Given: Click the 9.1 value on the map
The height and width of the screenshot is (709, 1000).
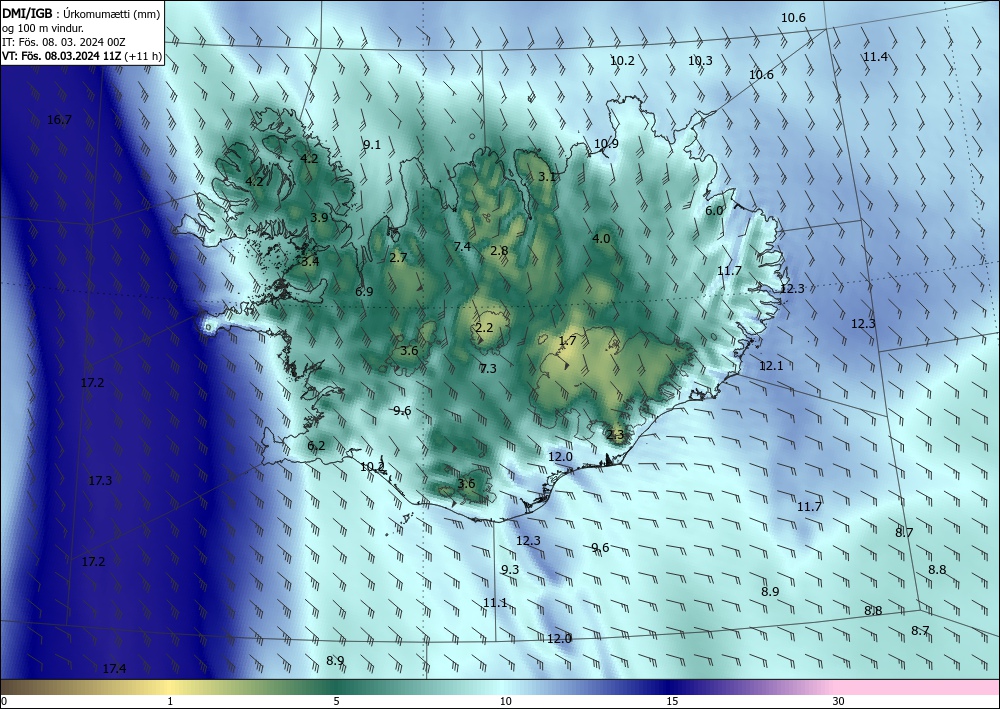Looking at the screenshot, I should point(372,145).
